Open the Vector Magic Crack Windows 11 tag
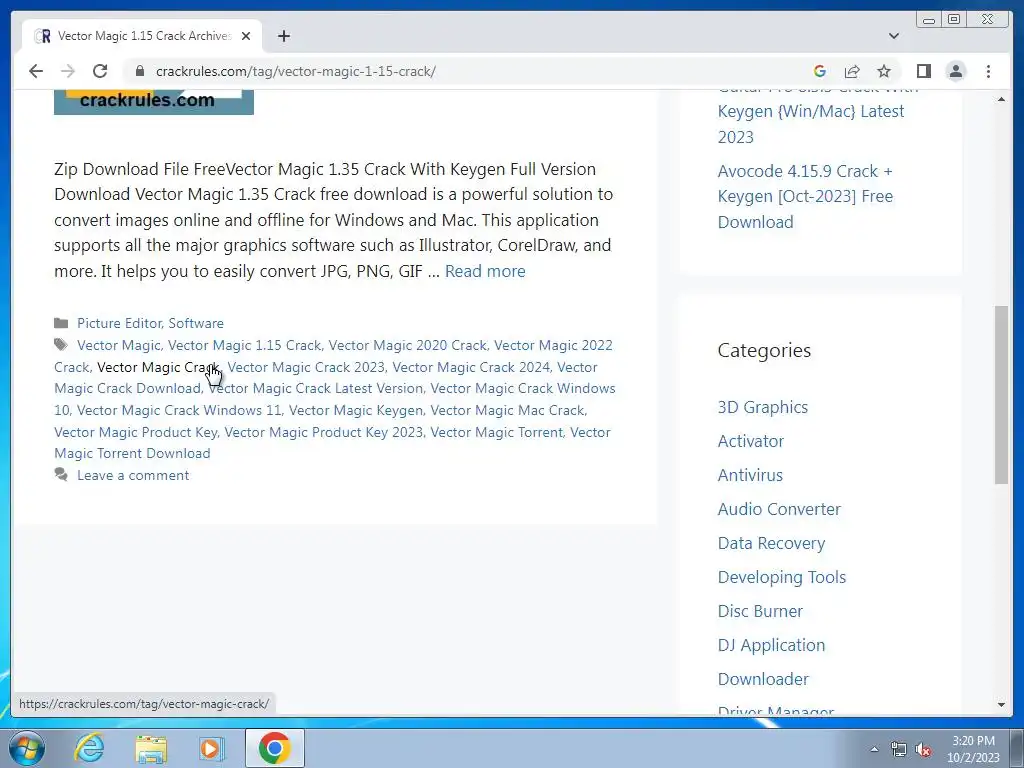The image size is (1024, 768). tap(180, 410)
